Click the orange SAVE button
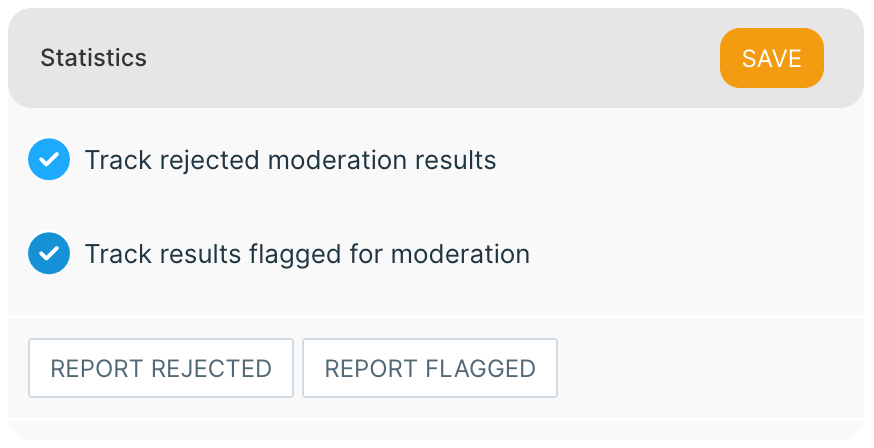Image resolution: width=874 pixels, height=448 pixels. click(x=771, y=58)
